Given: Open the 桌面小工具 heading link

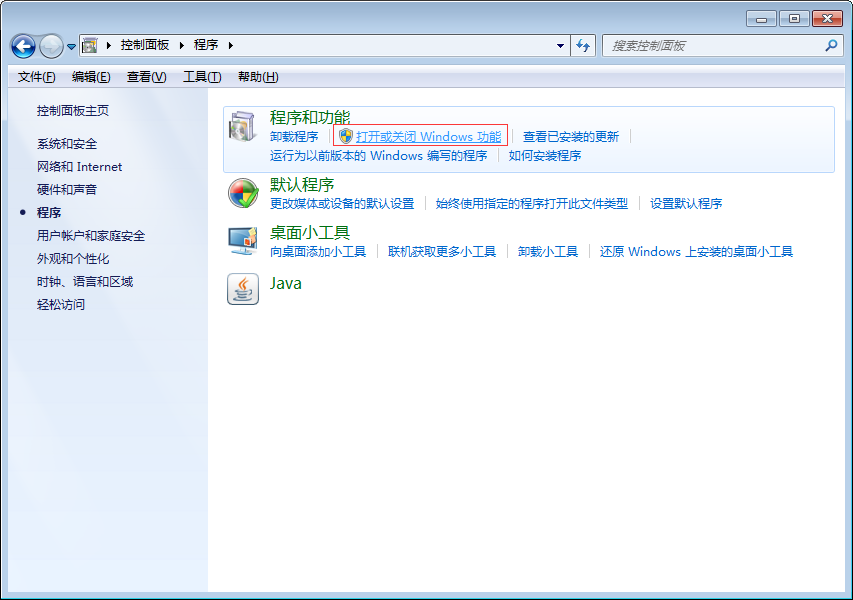Looking at the screenshot, I should [310, 233].
